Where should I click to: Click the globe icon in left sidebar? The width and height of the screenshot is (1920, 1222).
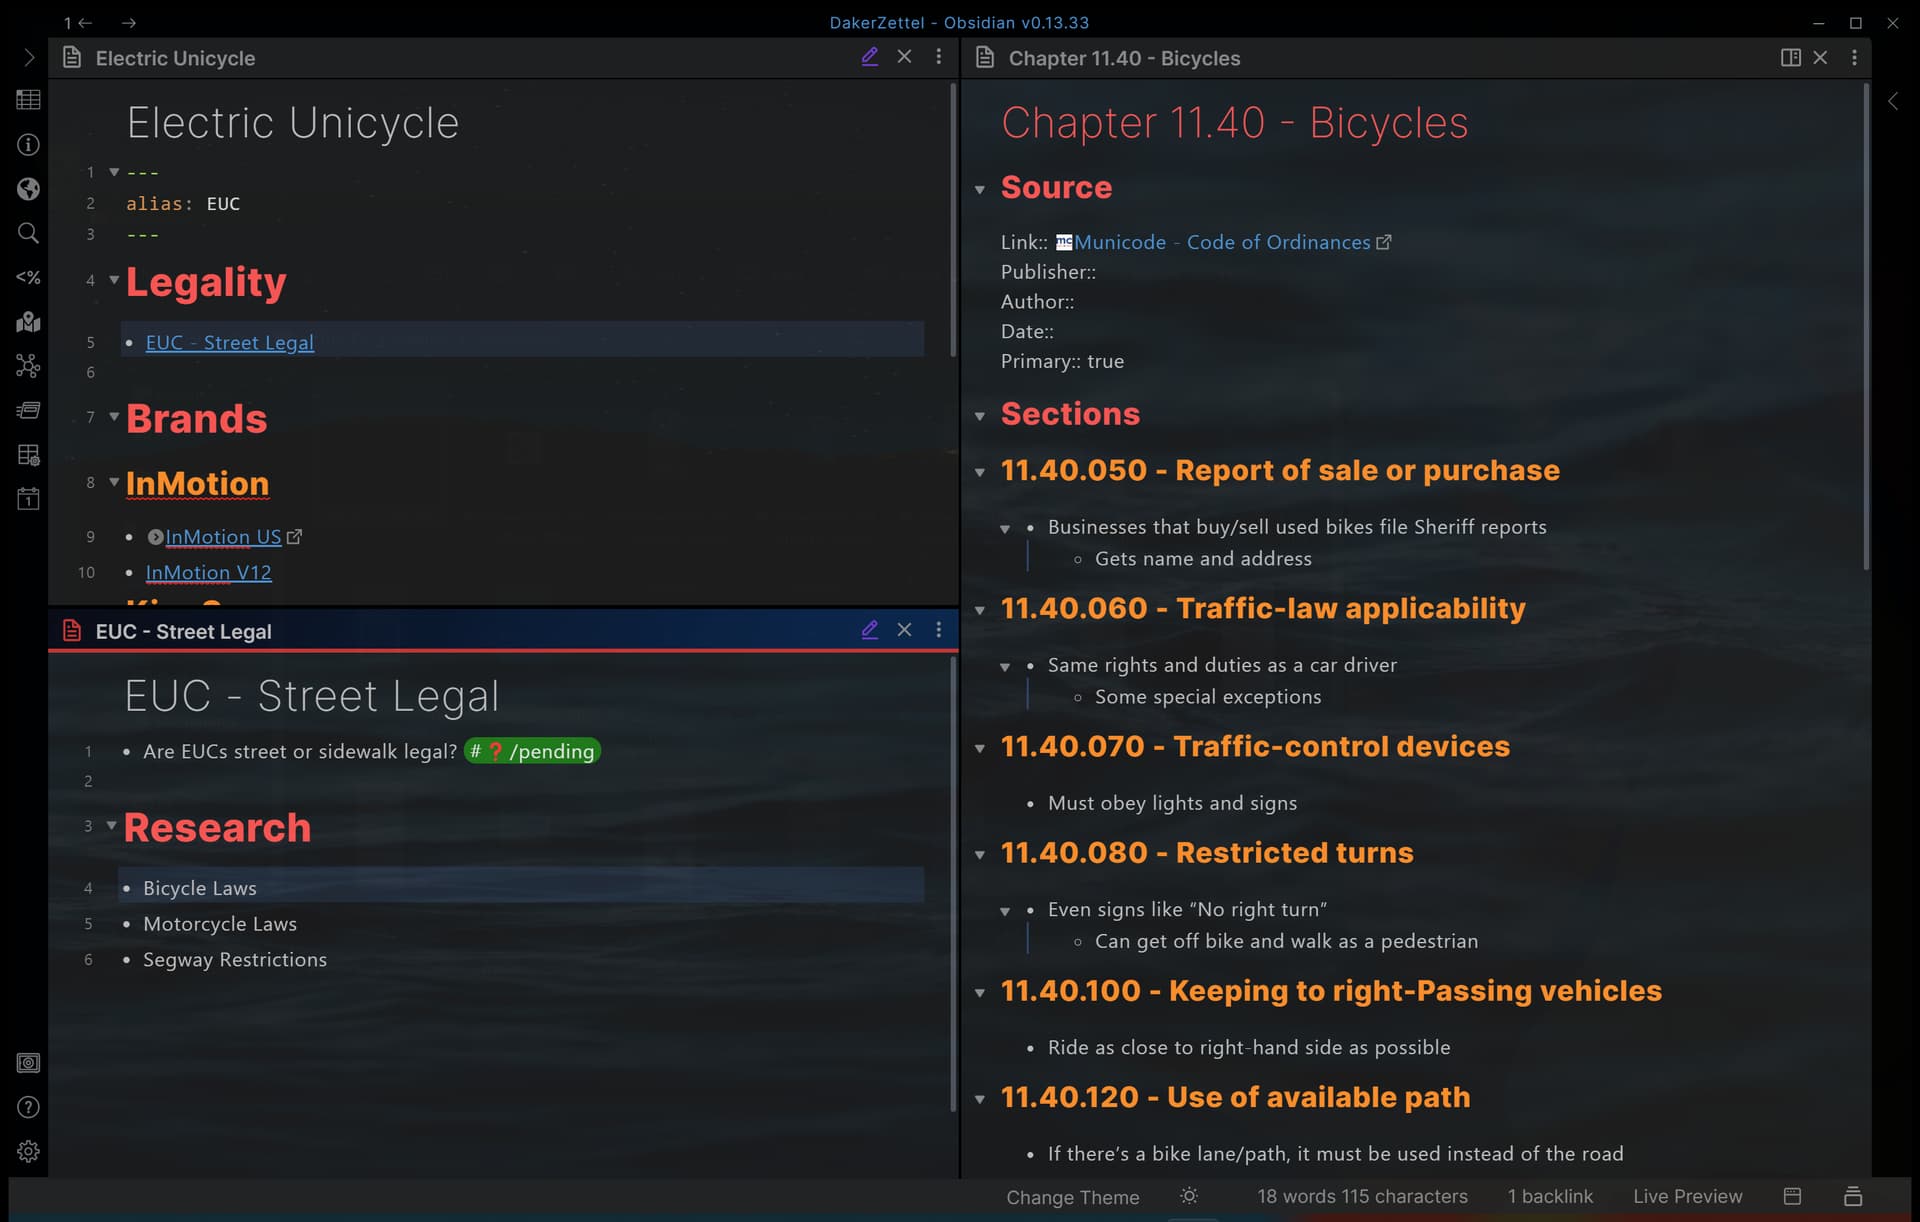(x=28, y=189)
